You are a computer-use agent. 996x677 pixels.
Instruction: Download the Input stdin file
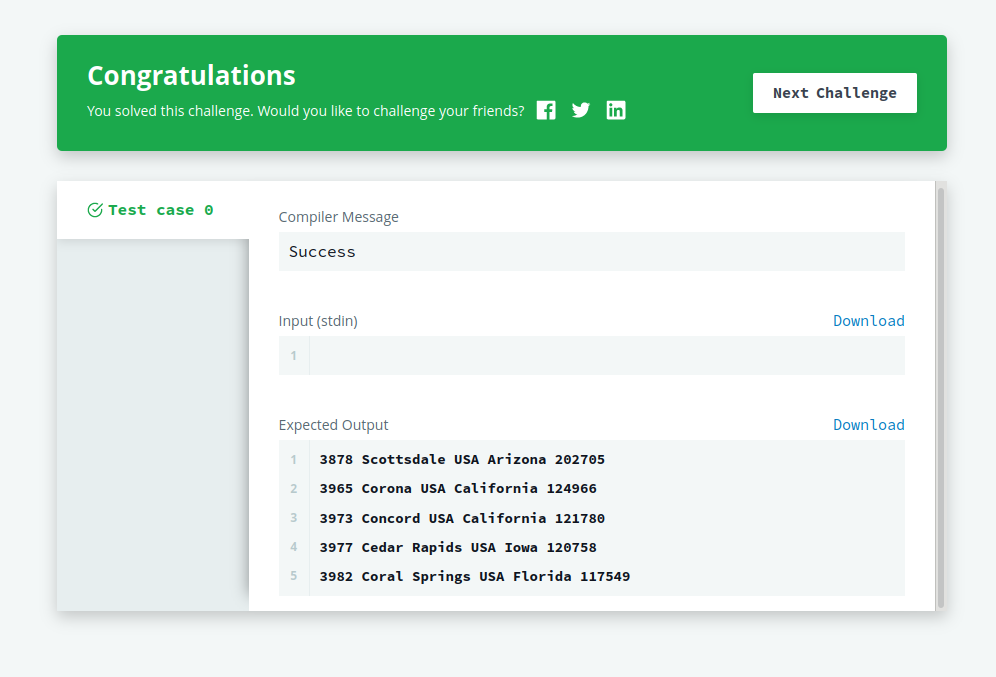coord(868,320)
